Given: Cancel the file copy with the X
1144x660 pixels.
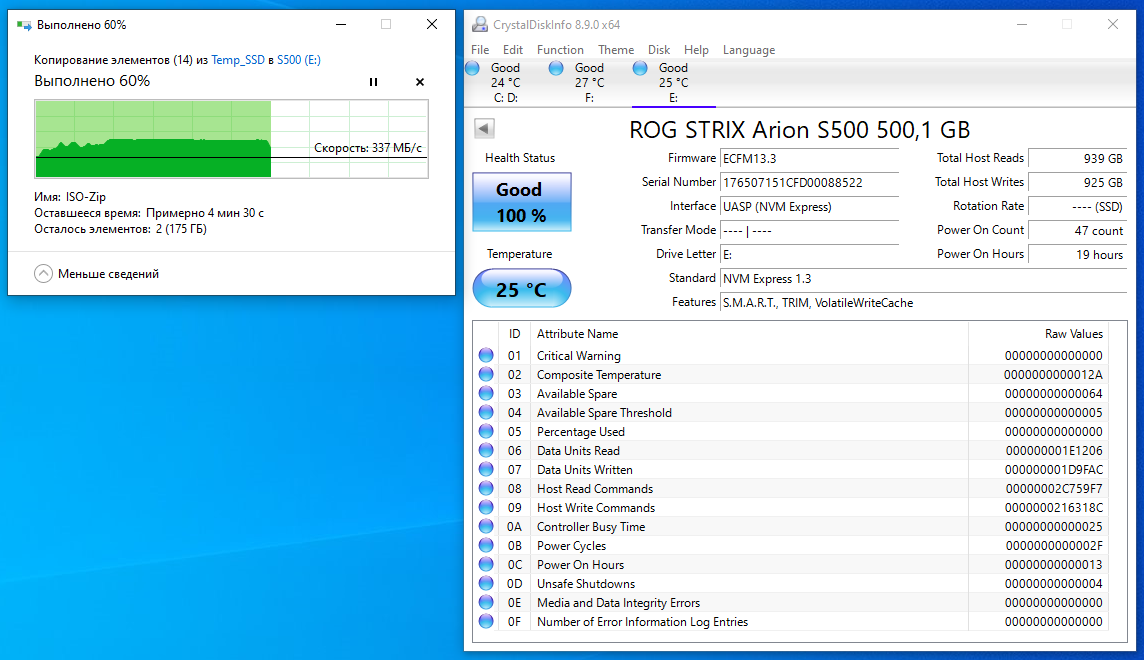Looking at the screenshot, I should pos(420,82).
